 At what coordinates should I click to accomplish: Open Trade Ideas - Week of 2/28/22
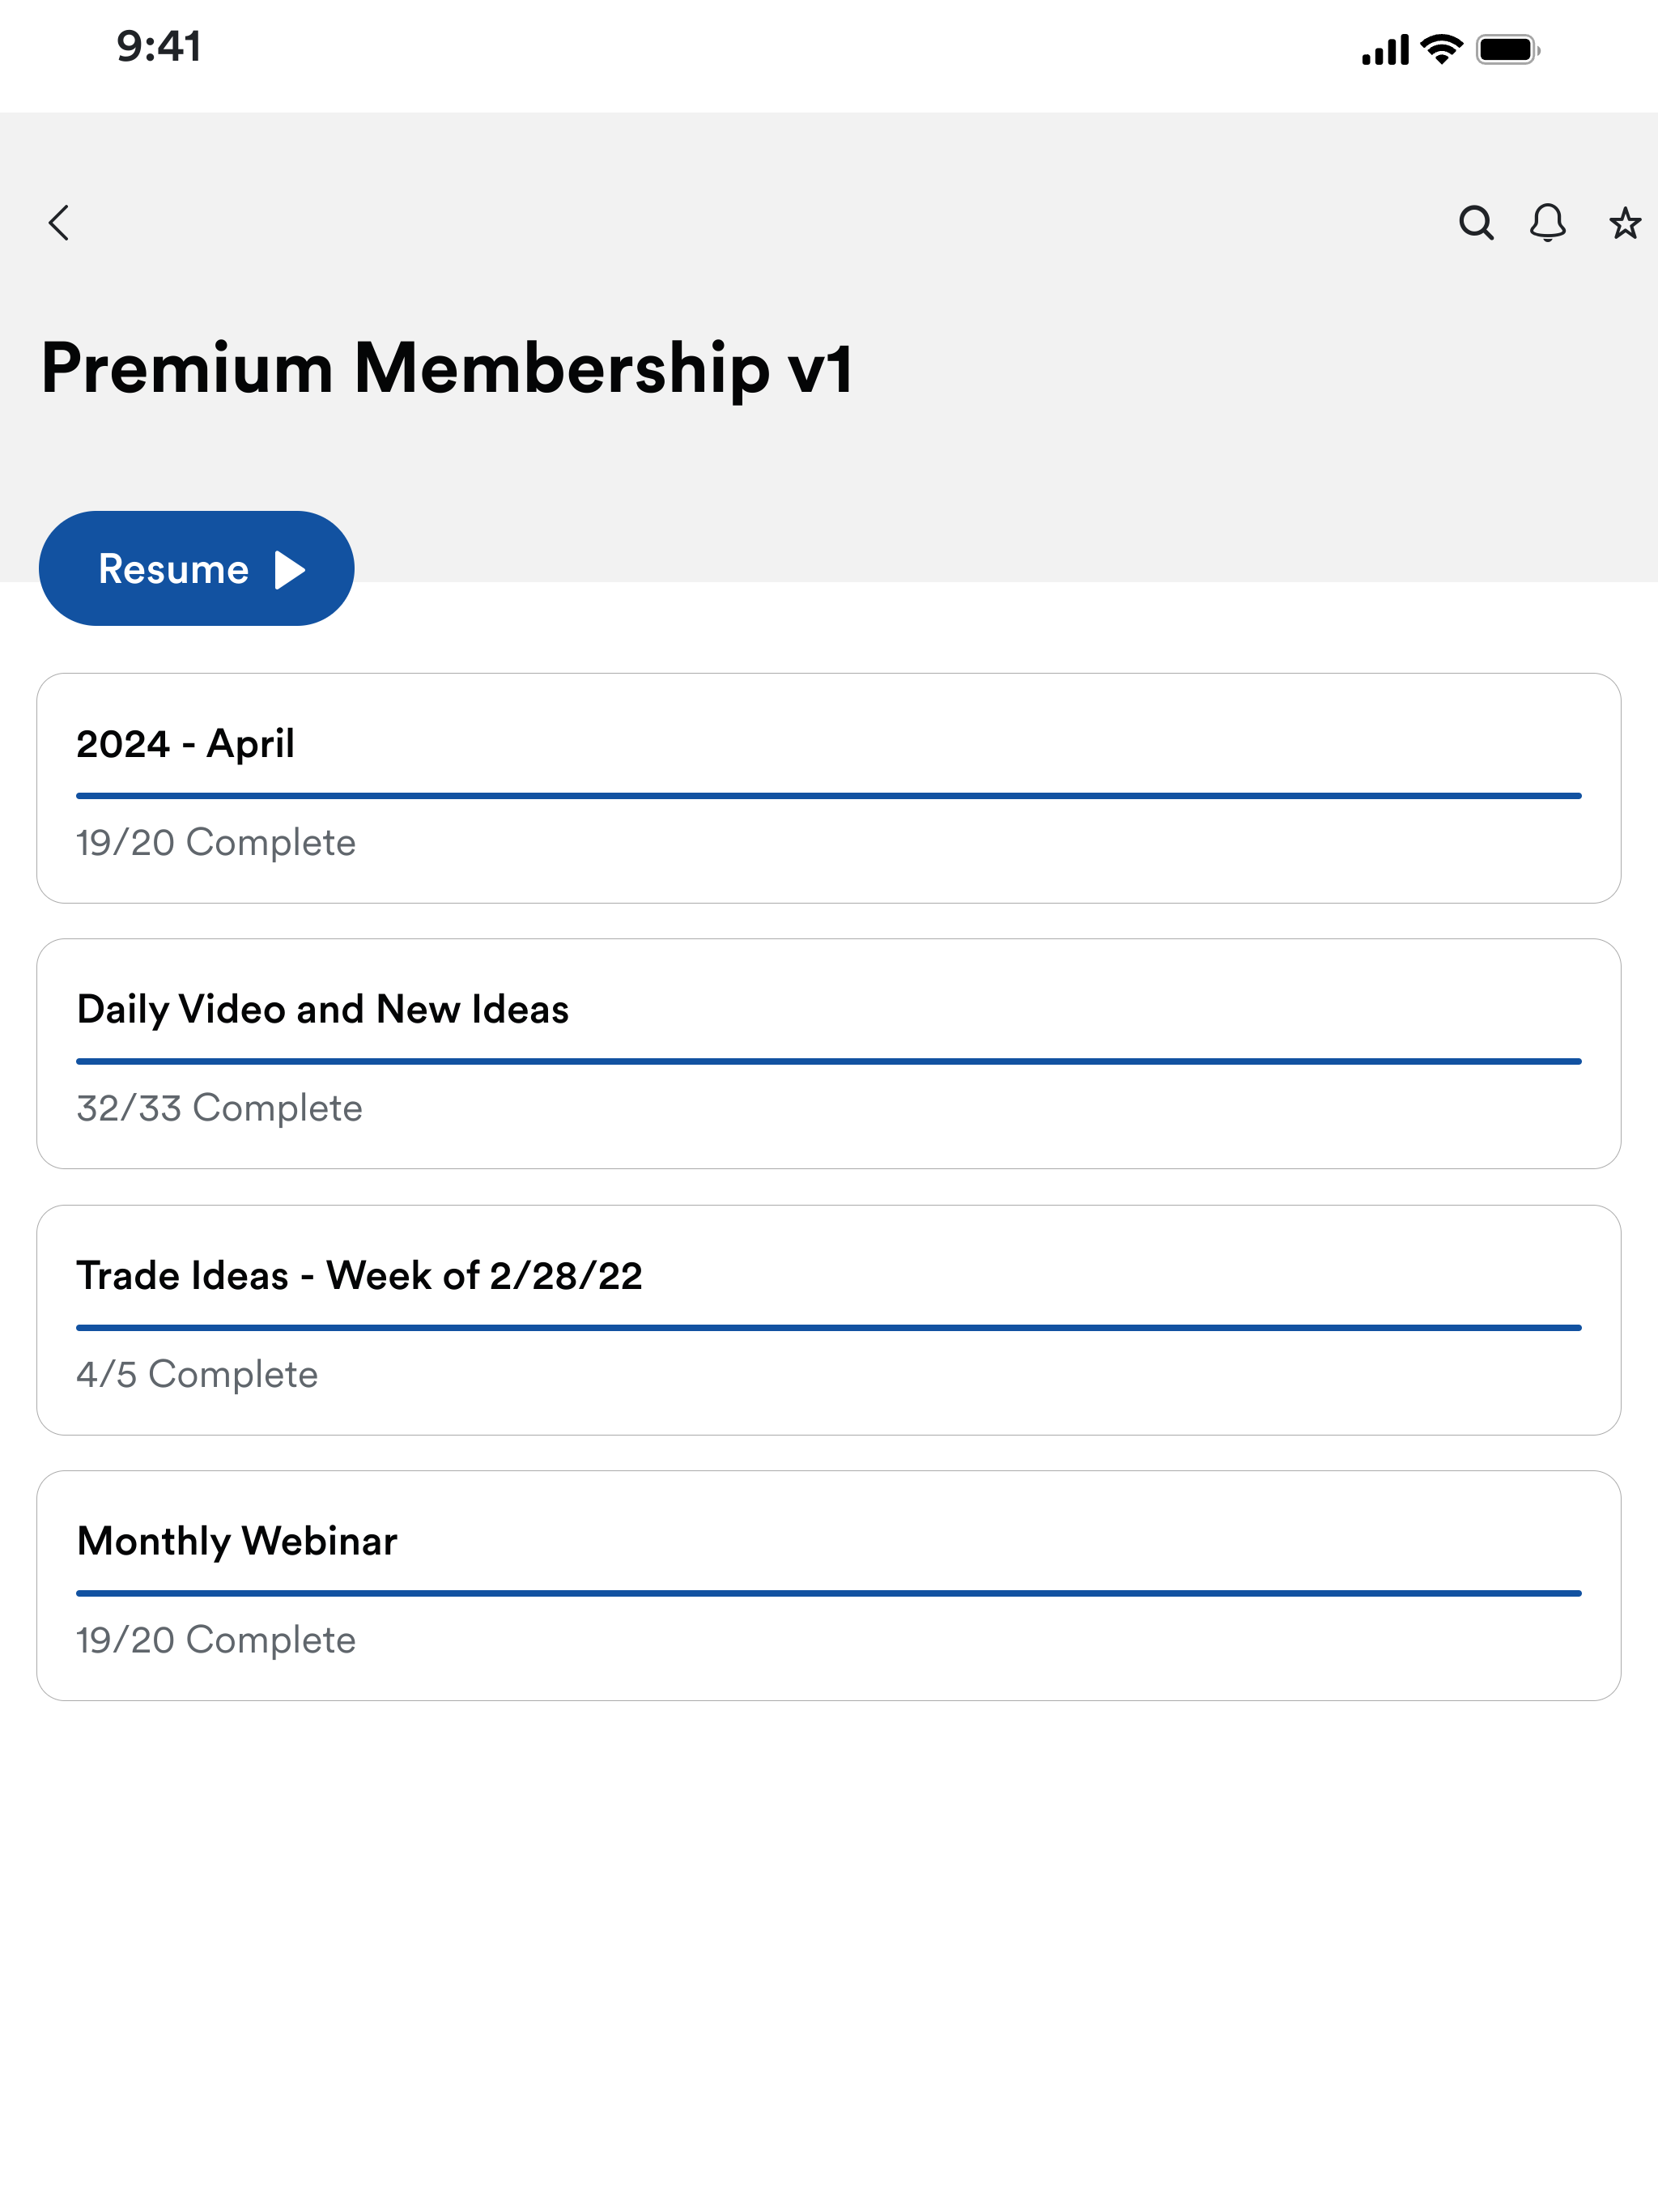point(829,1320)
